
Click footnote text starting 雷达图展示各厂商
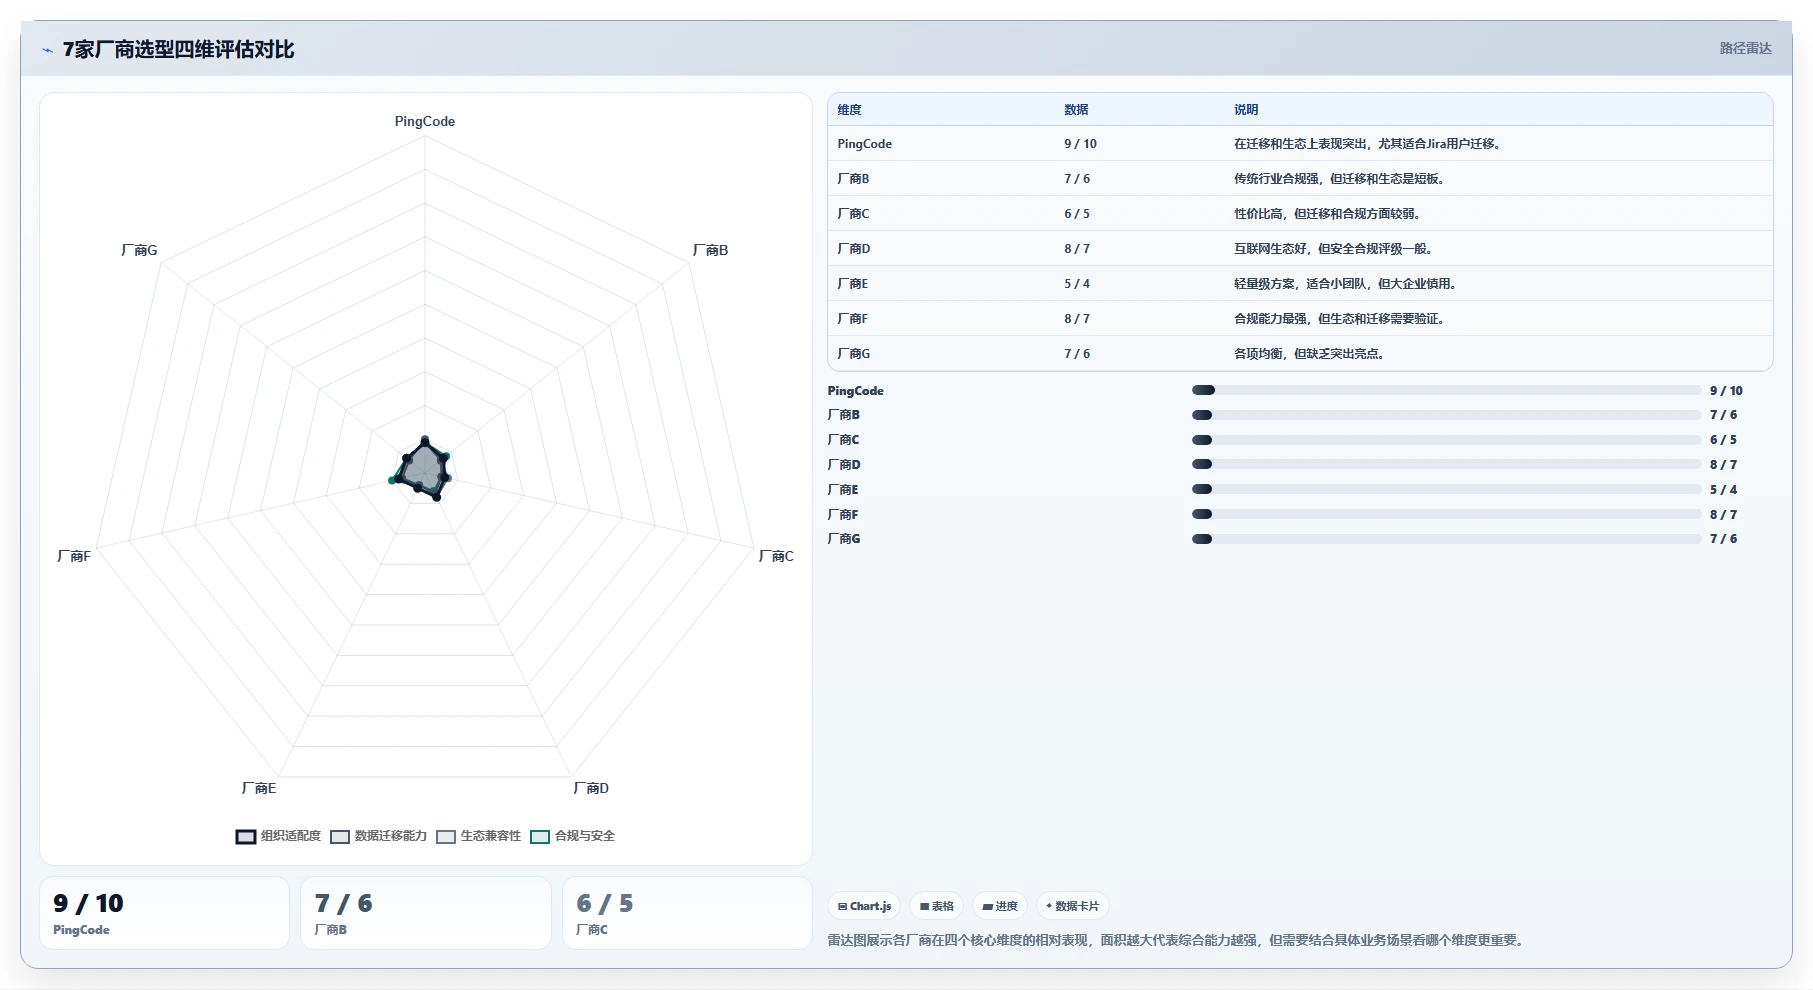1175,940
